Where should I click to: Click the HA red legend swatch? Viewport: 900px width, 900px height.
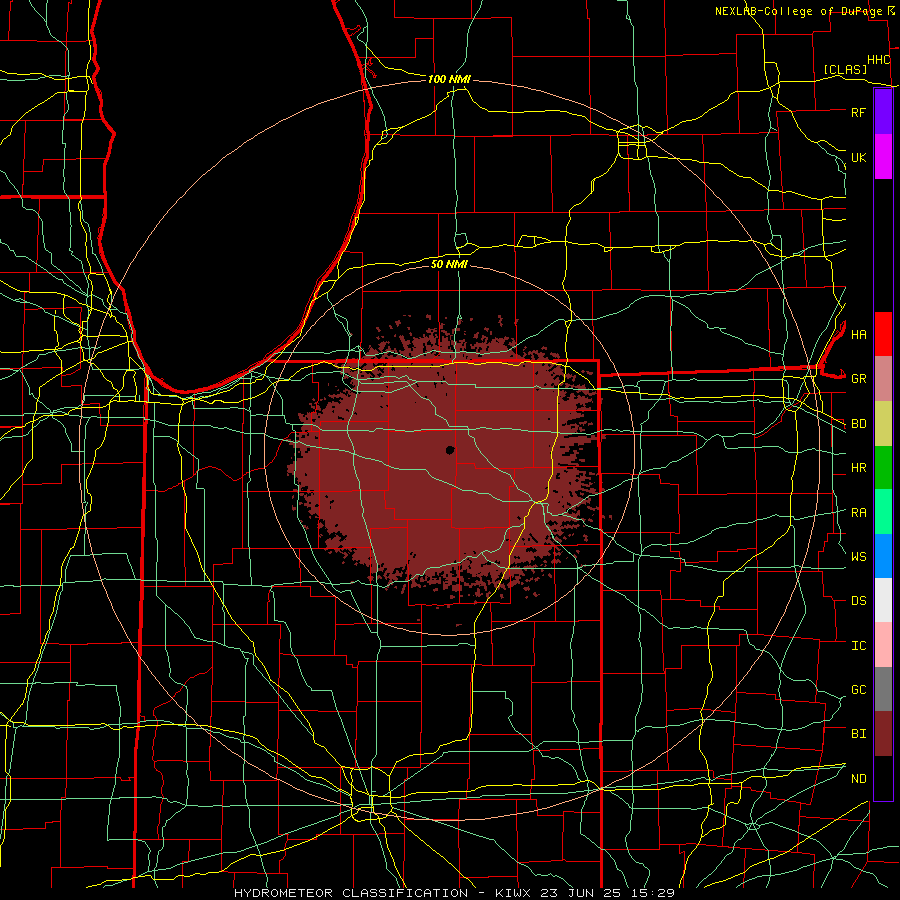pos(883,334)
